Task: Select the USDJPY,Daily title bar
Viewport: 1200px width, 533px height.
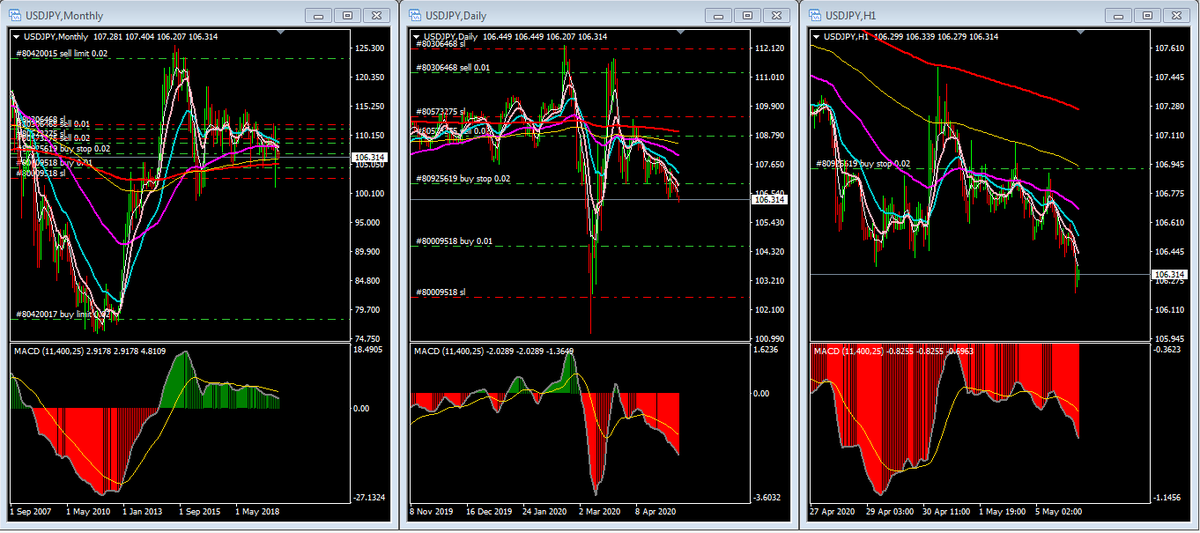Action: (x=598, y=15)
